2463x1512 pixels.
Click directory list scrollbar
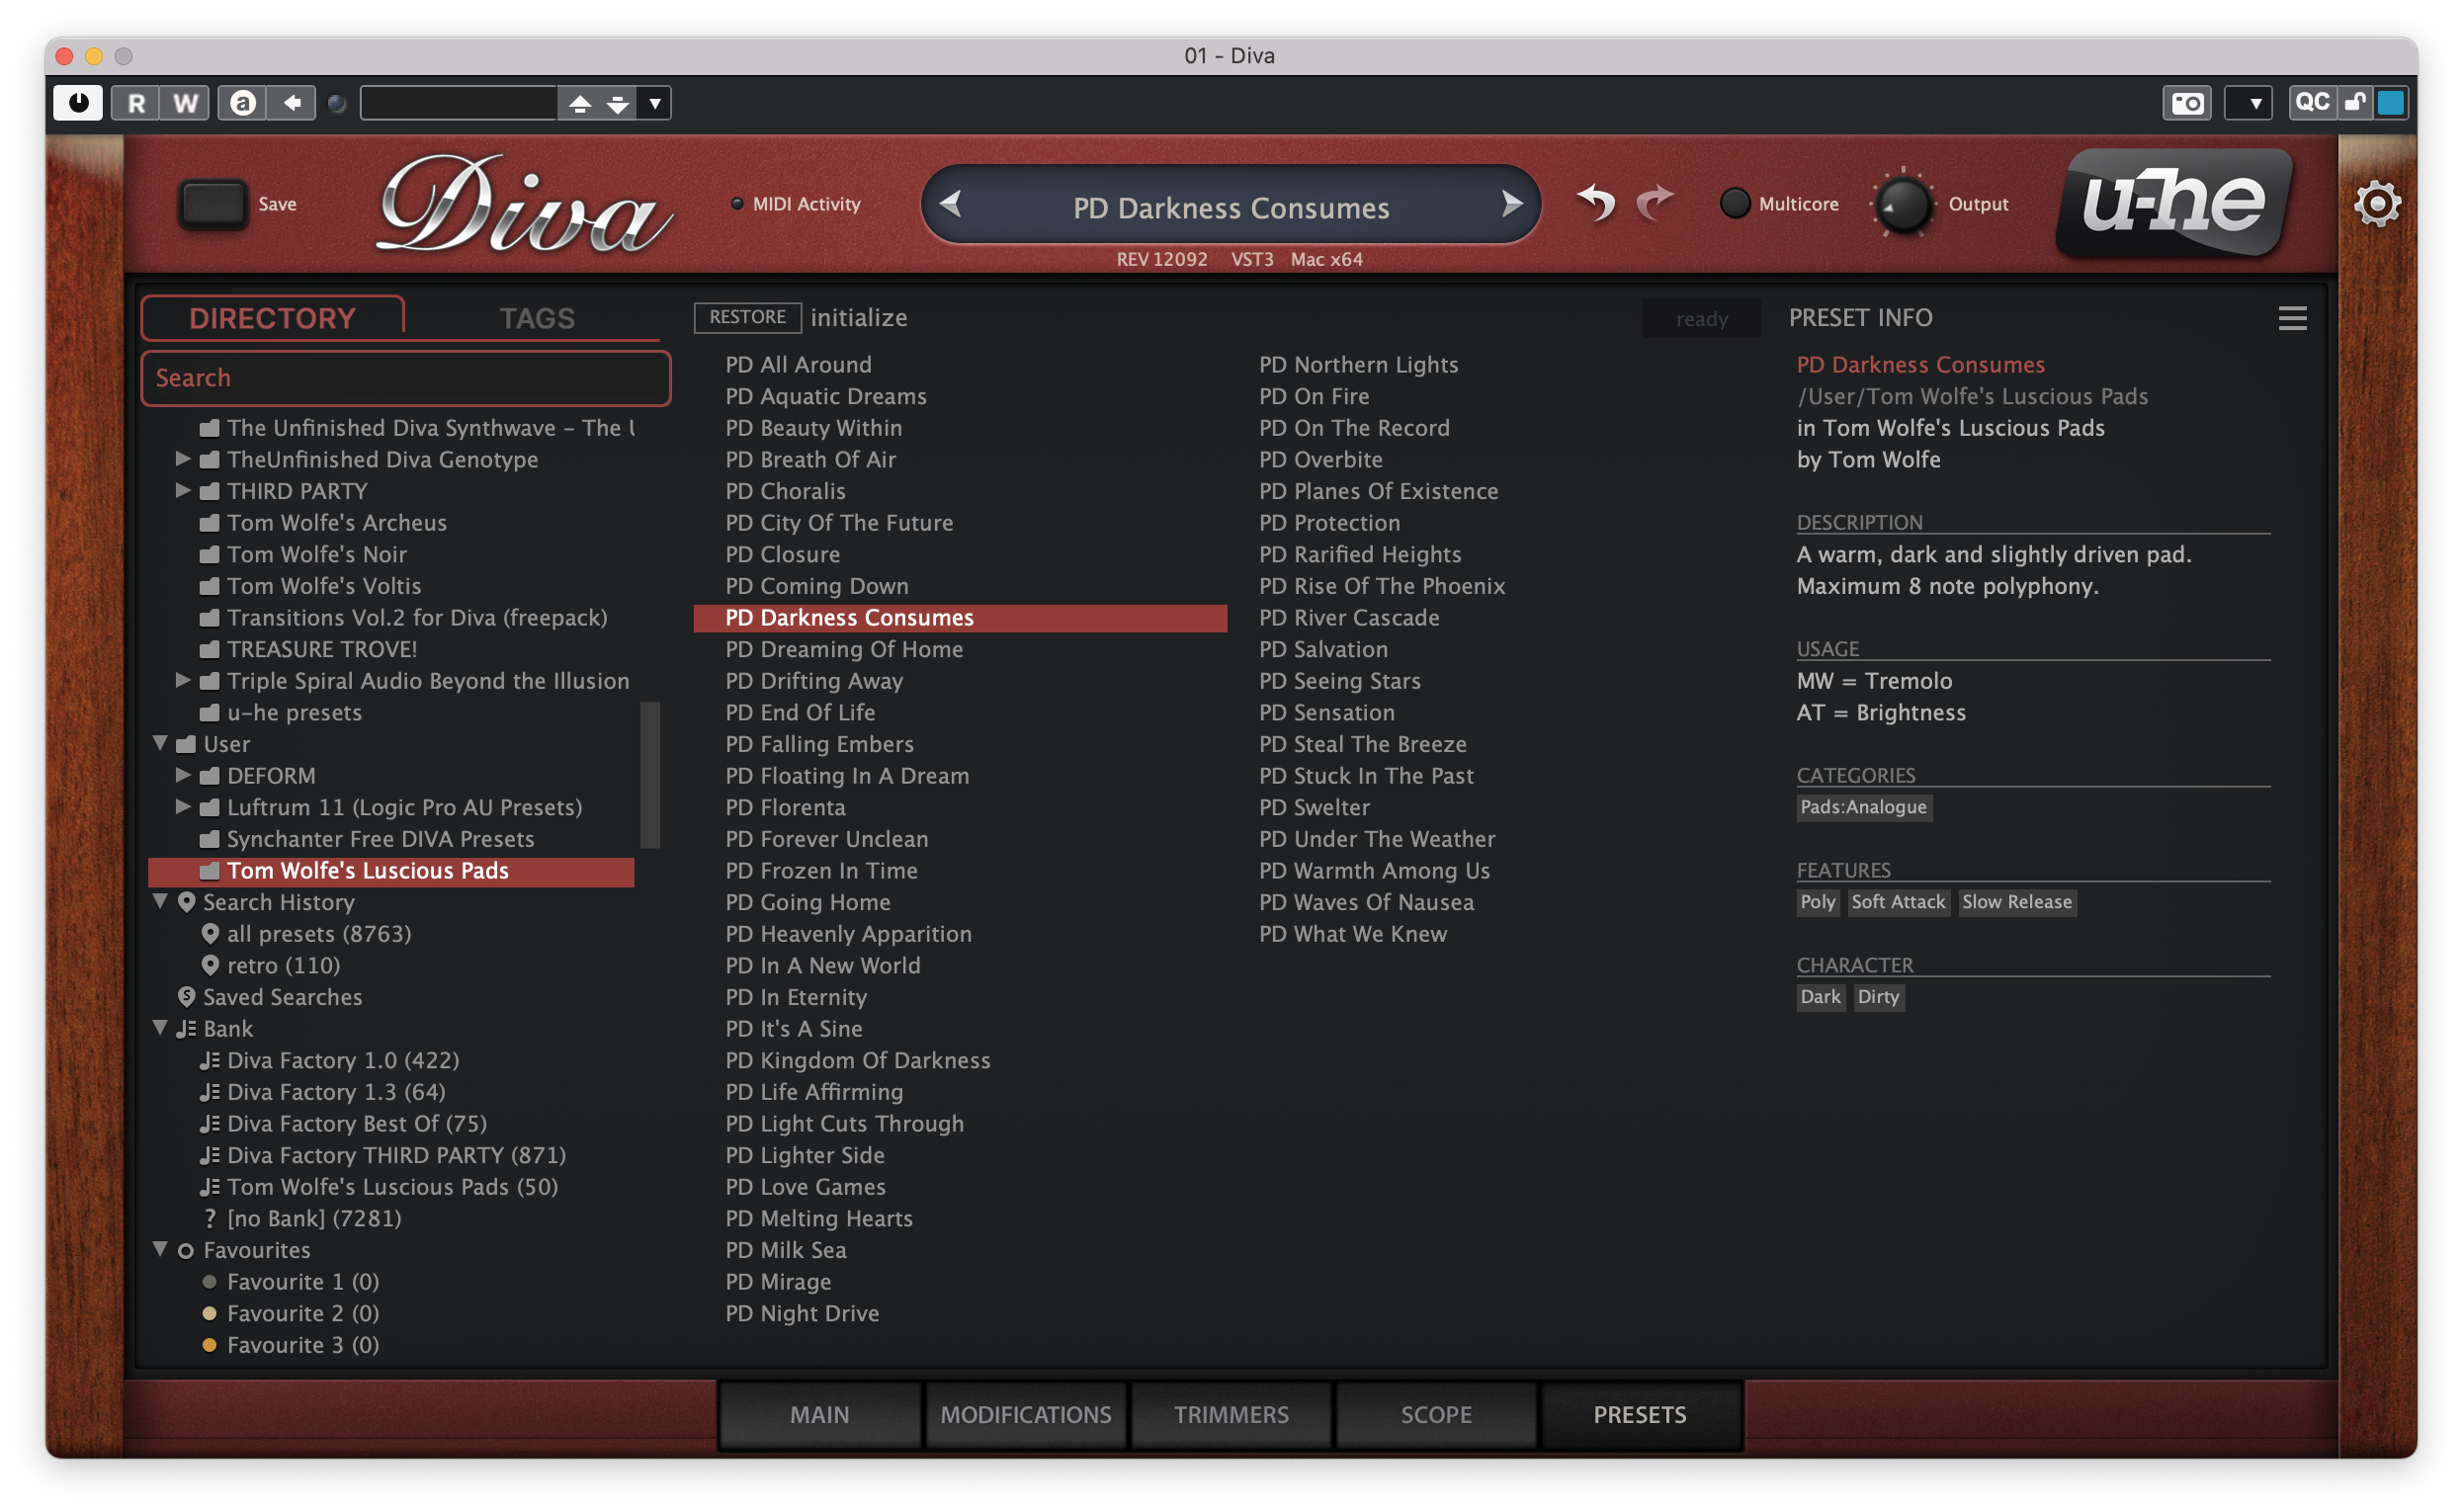tap(650, 775)
